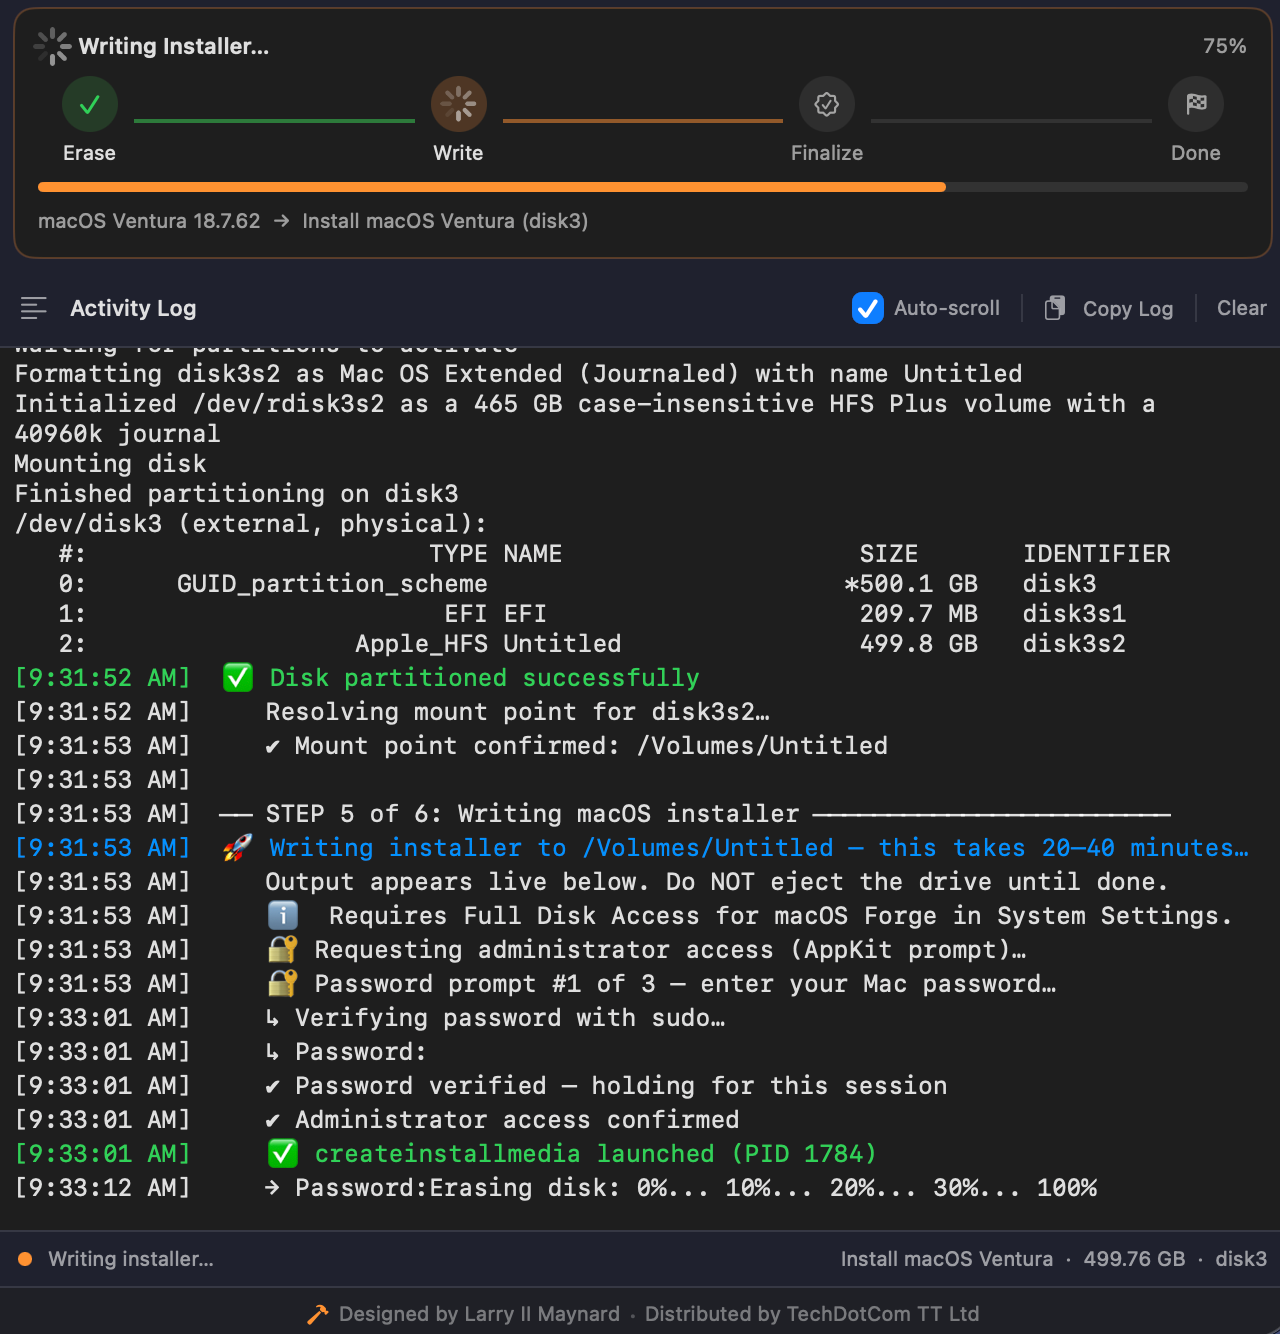
Task: Click the orange status dot in status bar
Action: click(25, 1259)
